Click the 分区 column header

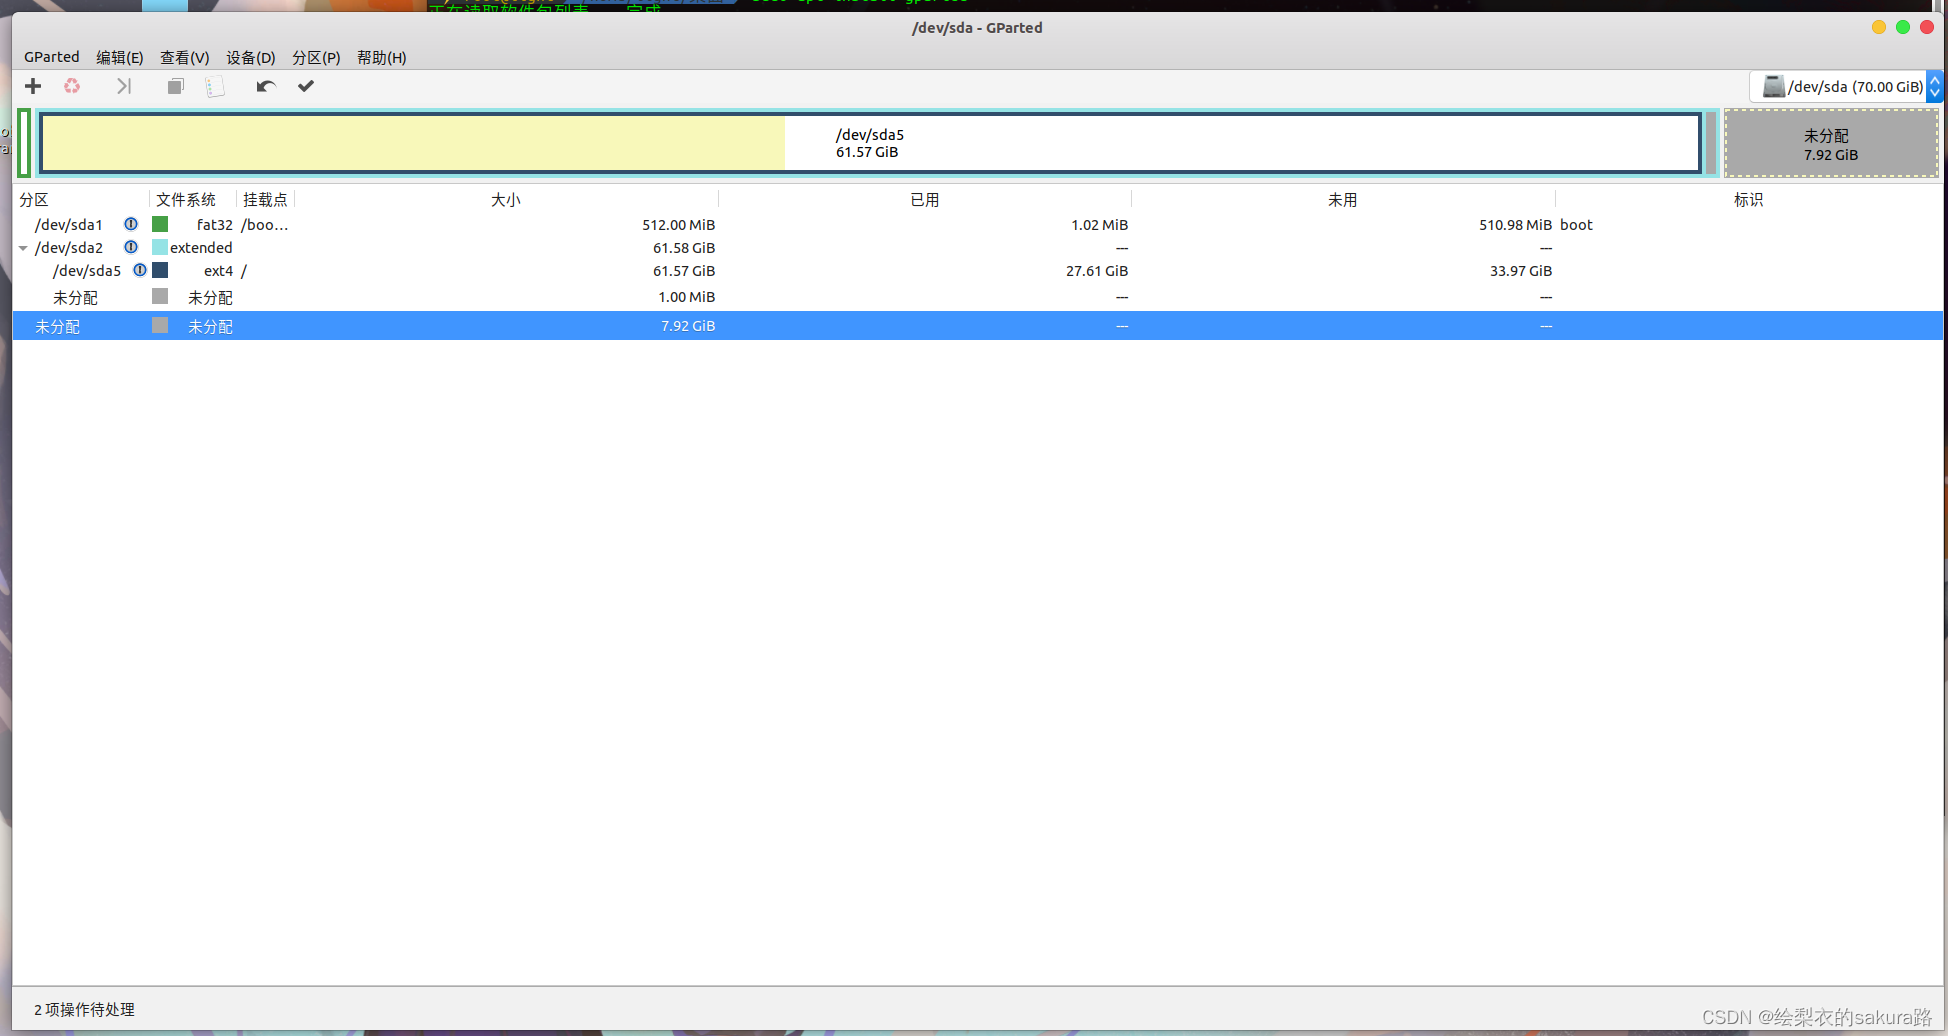(82, 200)
